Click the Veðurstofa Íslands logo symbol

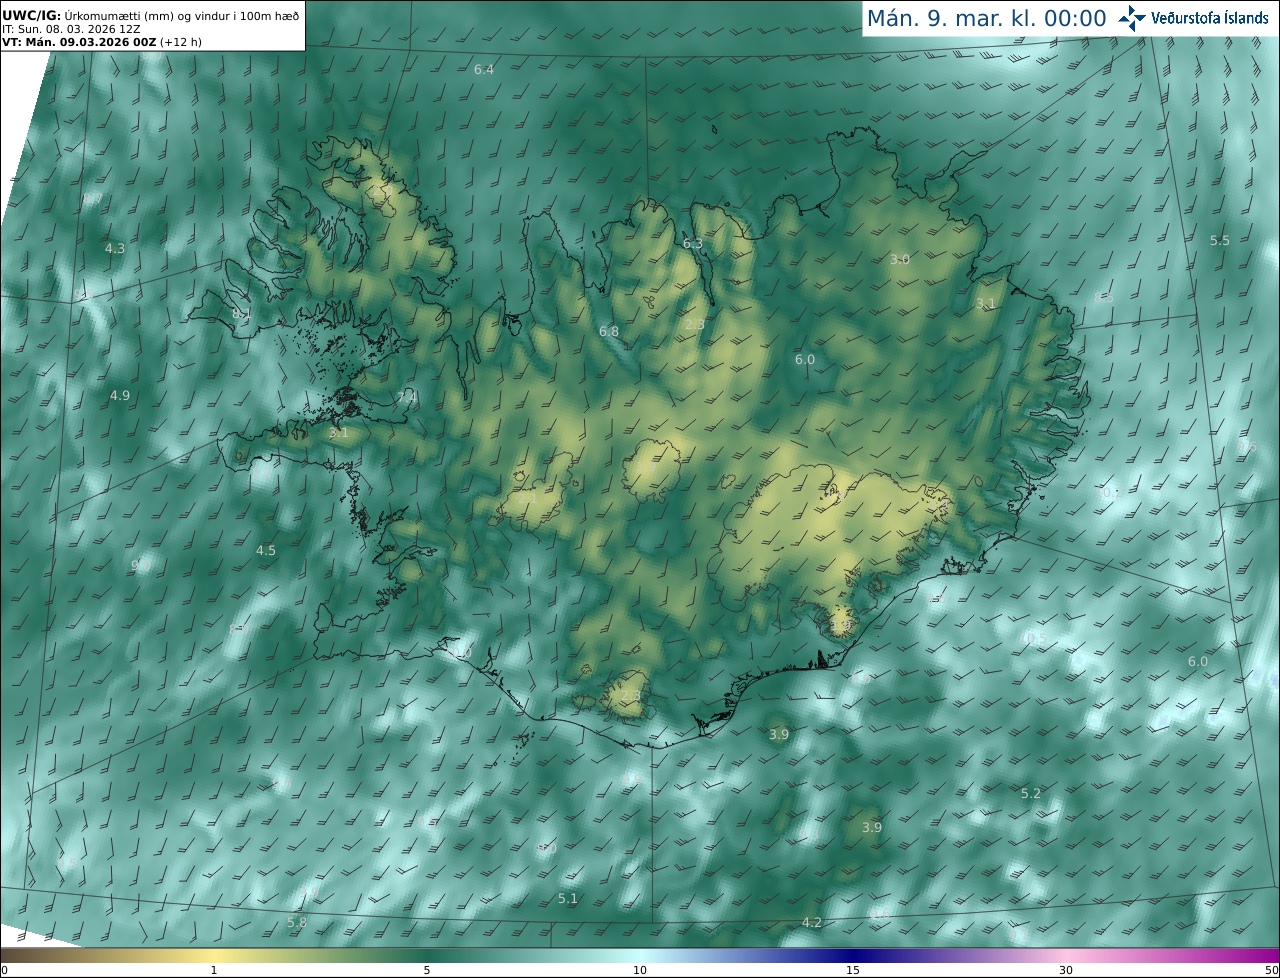pyautogui.click(x=1132, y=17)
